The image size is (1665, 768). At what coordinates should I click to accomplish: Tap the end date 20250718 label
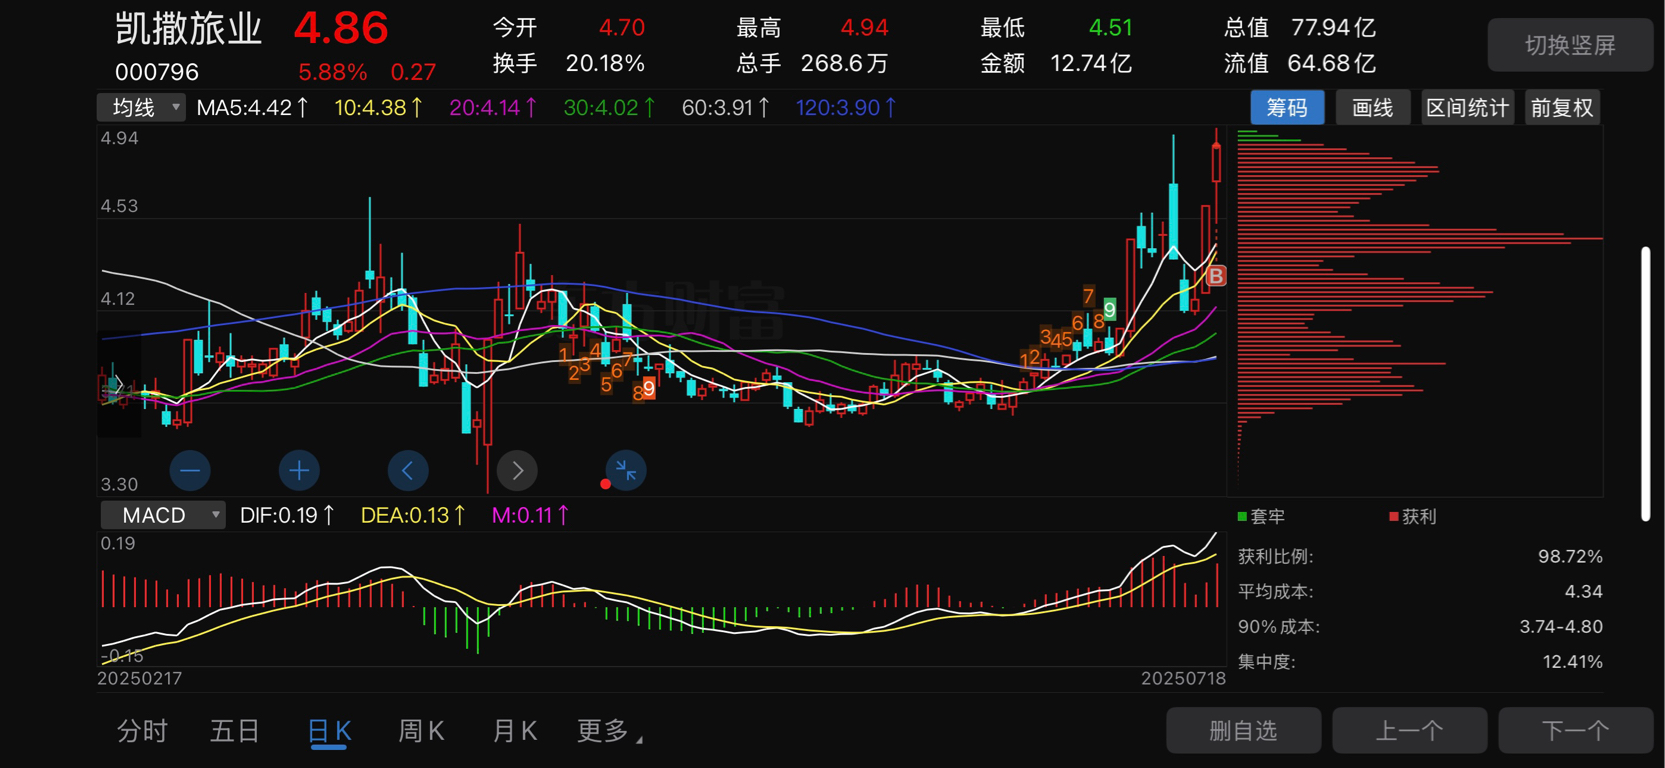[x=1183, y=678]
